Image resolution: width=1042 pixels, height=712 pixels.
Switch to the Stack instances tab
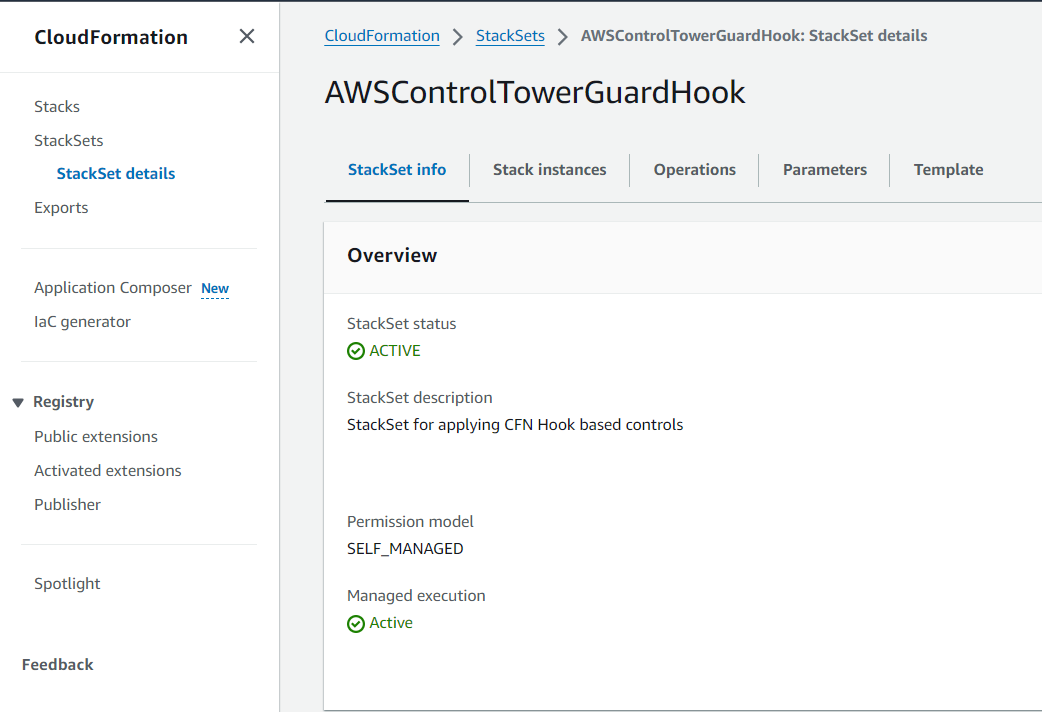(x=550, y=170)
